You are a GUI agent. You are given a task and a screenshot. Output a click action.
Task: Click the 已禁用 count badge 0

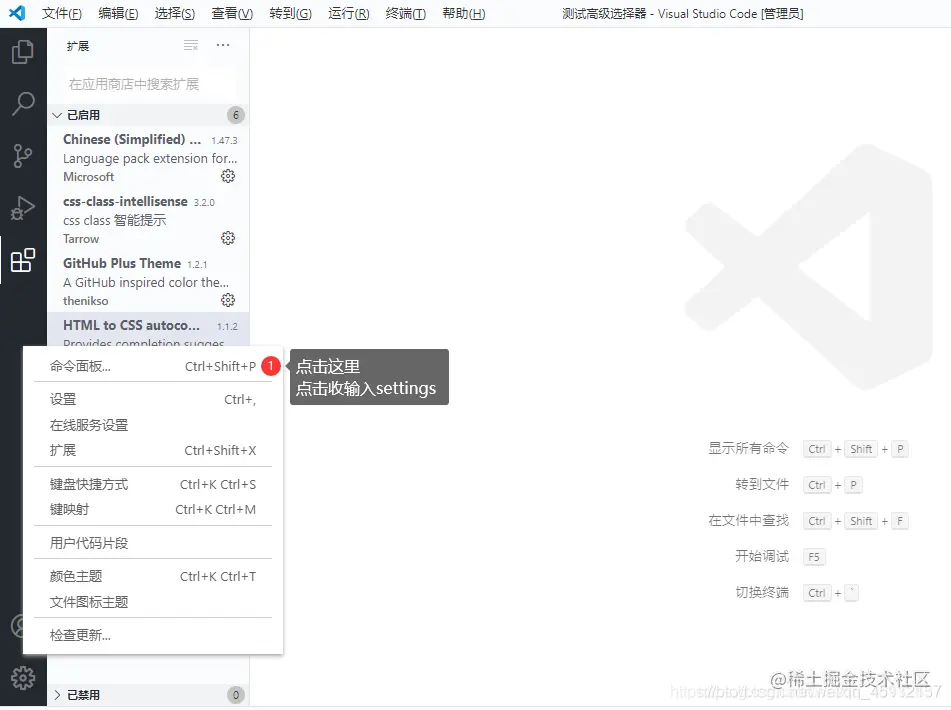click(236, 695)
